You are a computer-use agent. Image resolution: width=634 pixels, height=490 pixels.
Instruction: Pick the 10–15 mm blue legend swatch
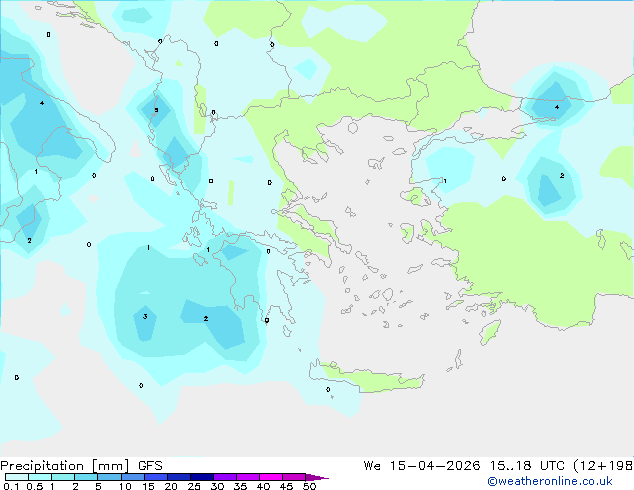tap(133, 477)
